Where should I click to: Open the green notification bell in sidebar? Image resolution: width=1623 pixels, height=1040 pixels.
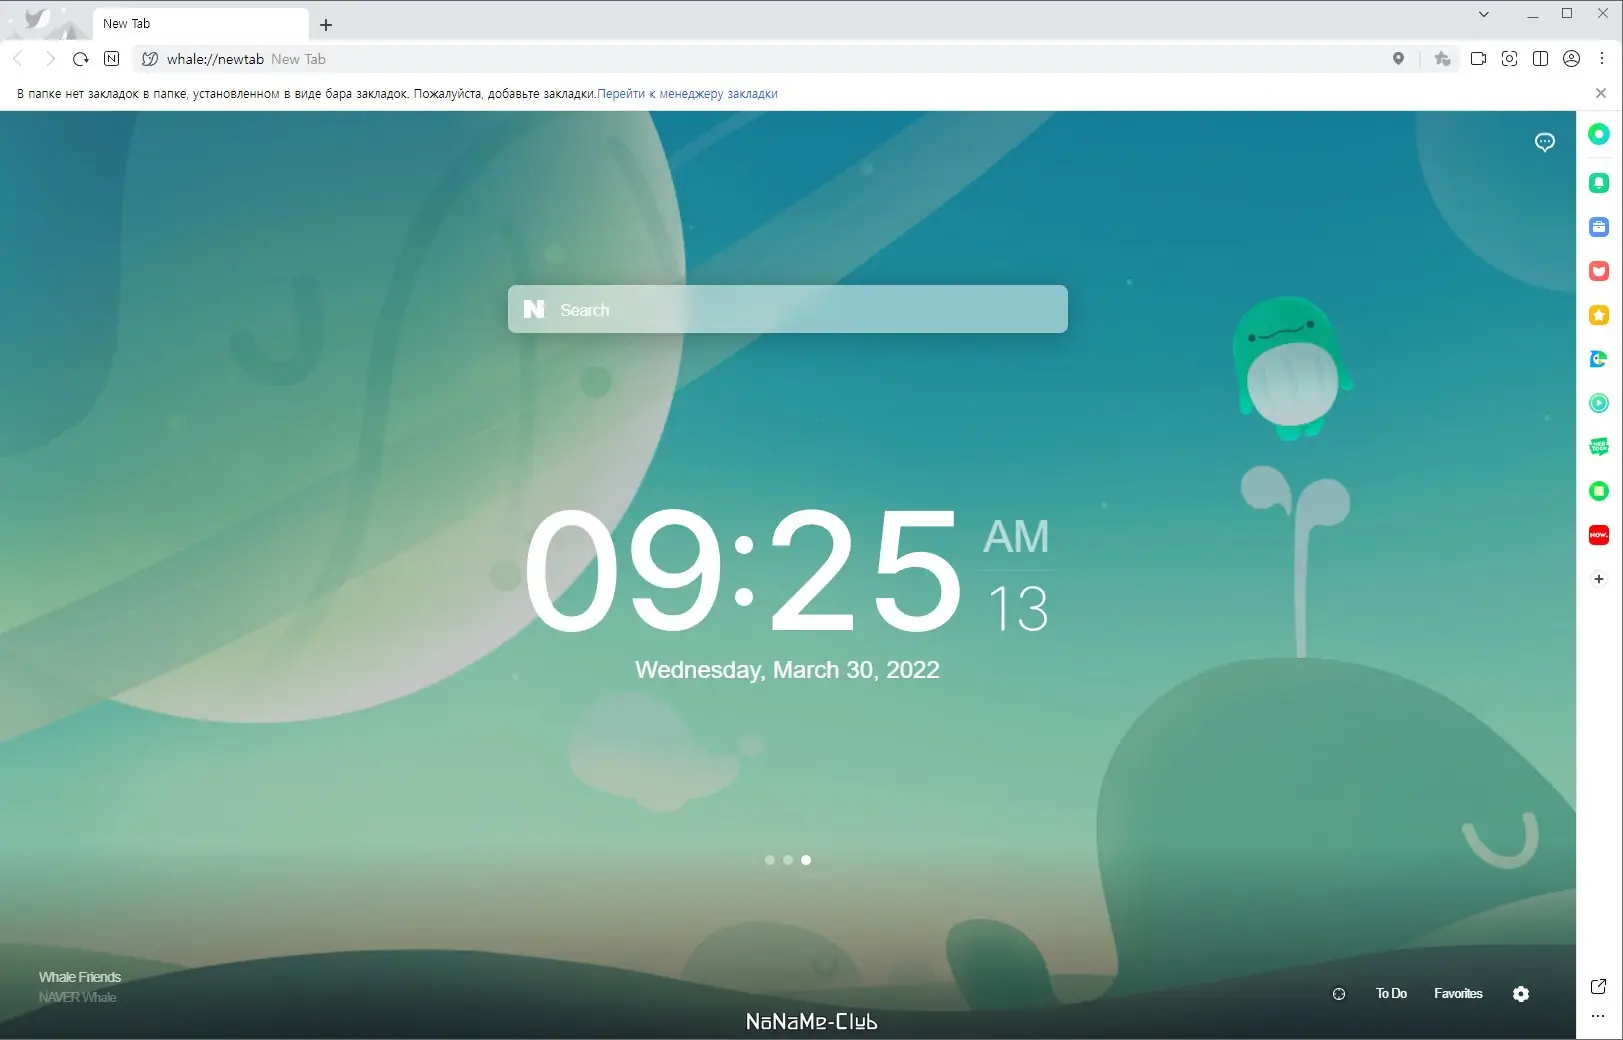[x=1599, y=183]
